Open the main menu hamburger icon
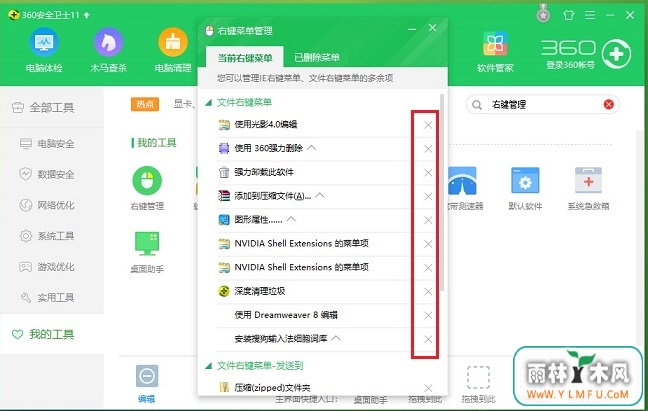Viewport: 648px width, 411px height. [x=590, y=15]
